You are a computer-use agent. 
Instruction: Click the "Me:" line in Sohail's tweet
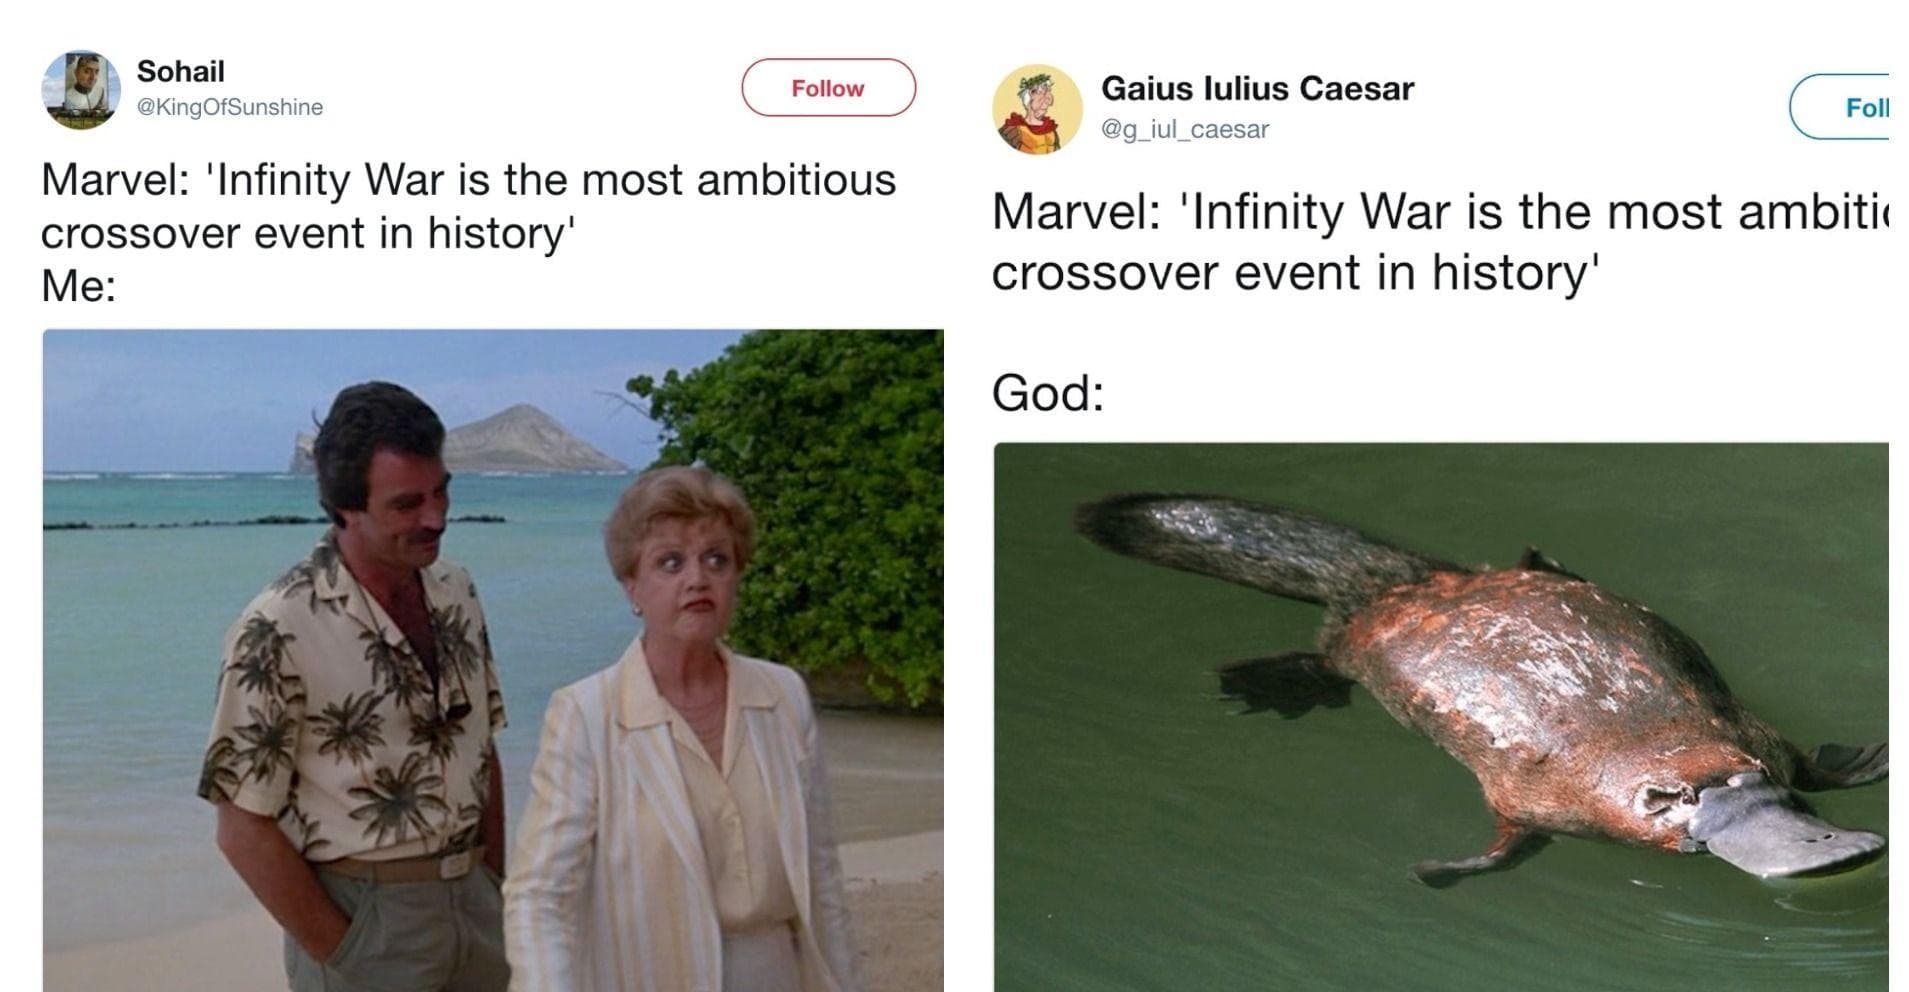79,287
